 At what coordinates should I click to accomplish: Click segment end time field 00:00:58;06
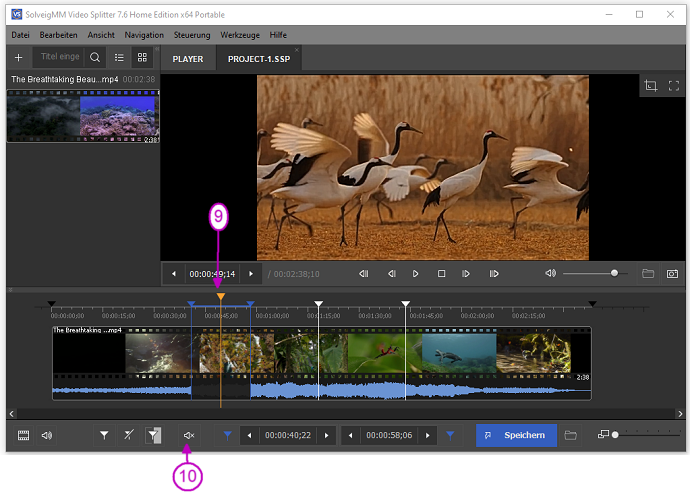pyautogui.click(x=389, y=435)
